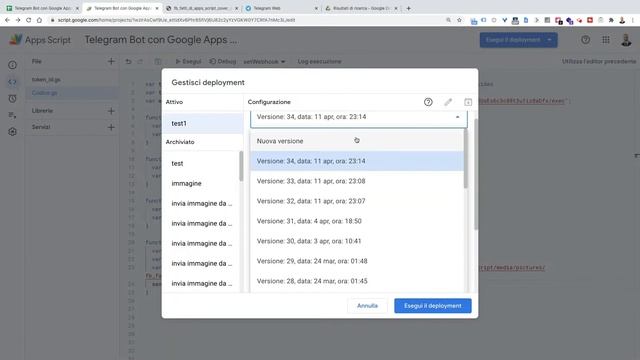Open the Triggers clock sidebar icon
The width and height of the screenshot is (640, 360).
click(x=13, y=98)
